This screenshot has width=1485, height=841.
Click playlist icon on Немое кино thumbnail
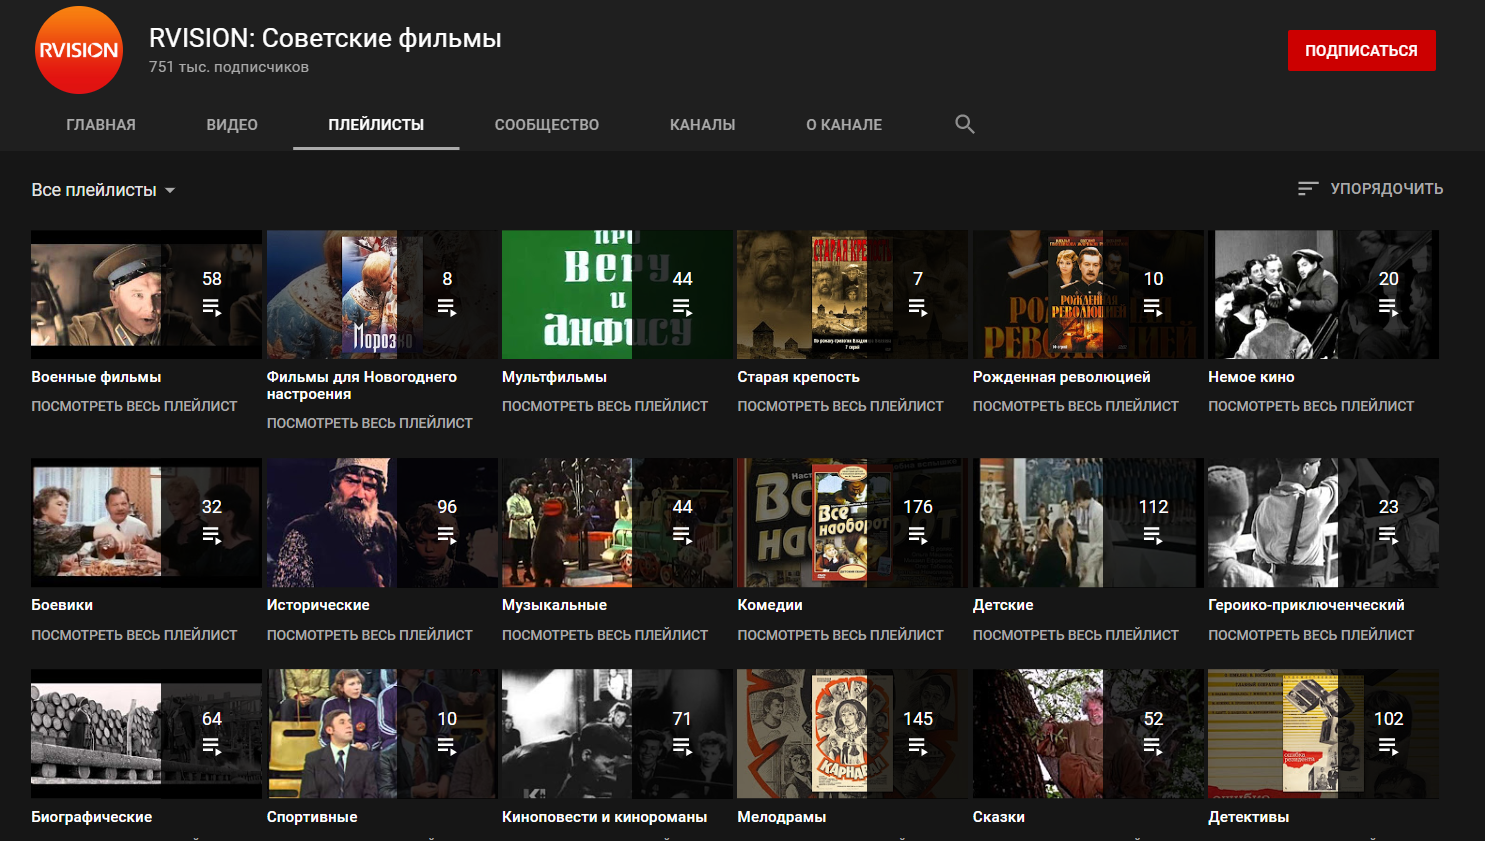click(1388, 307)
